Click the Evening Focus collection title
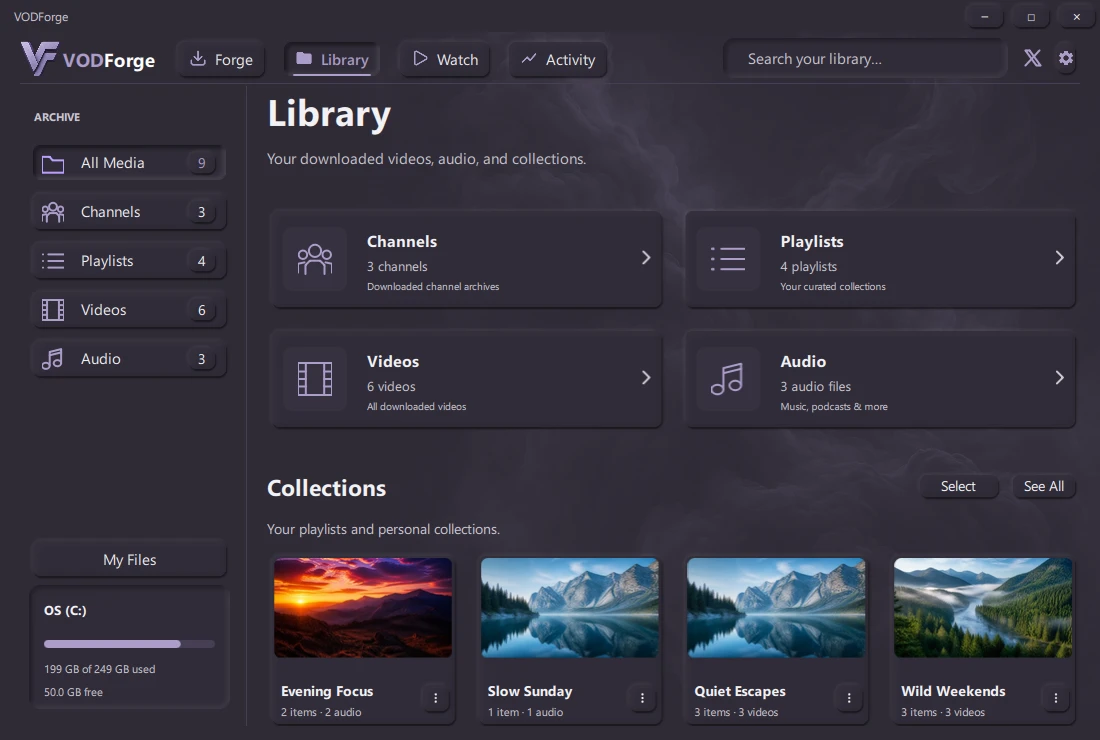Viewport: 1100px width, 740px height. (x=327, y=691)
